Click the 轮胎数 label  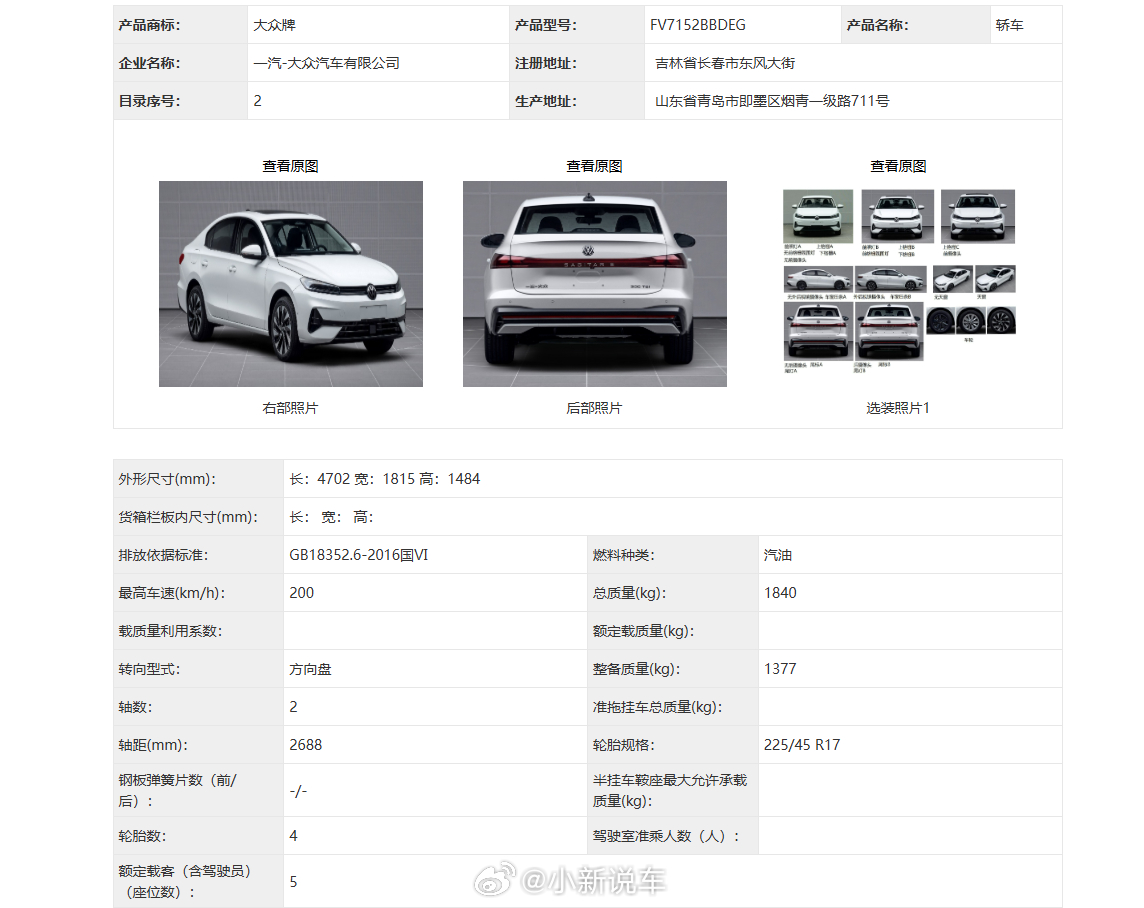[x=142, y=835]
